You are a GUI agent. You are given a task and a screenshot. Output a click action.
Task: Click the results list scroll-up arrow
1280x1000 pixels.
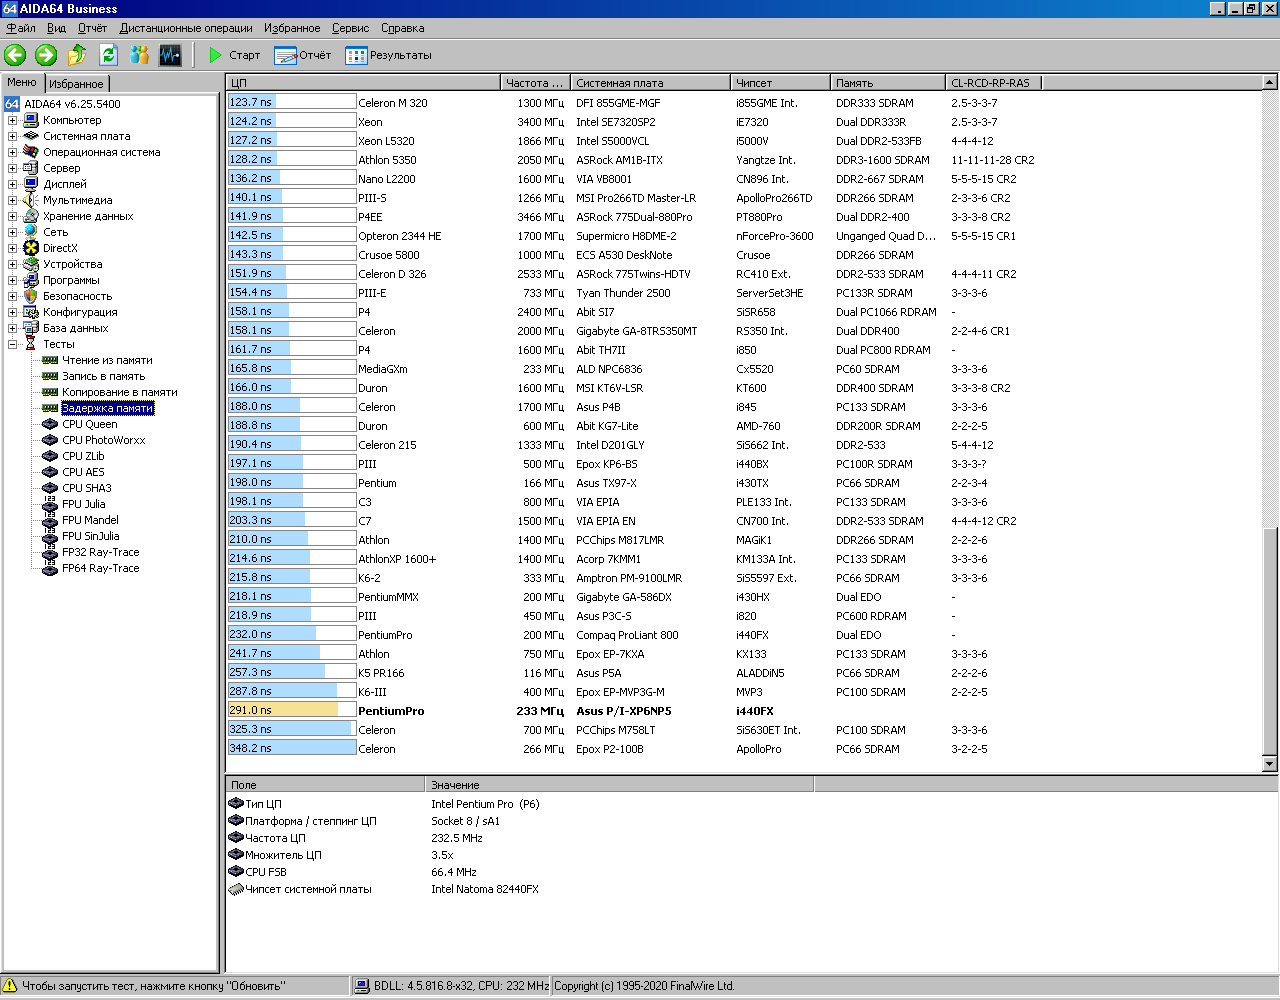(x=1270, y=83)
